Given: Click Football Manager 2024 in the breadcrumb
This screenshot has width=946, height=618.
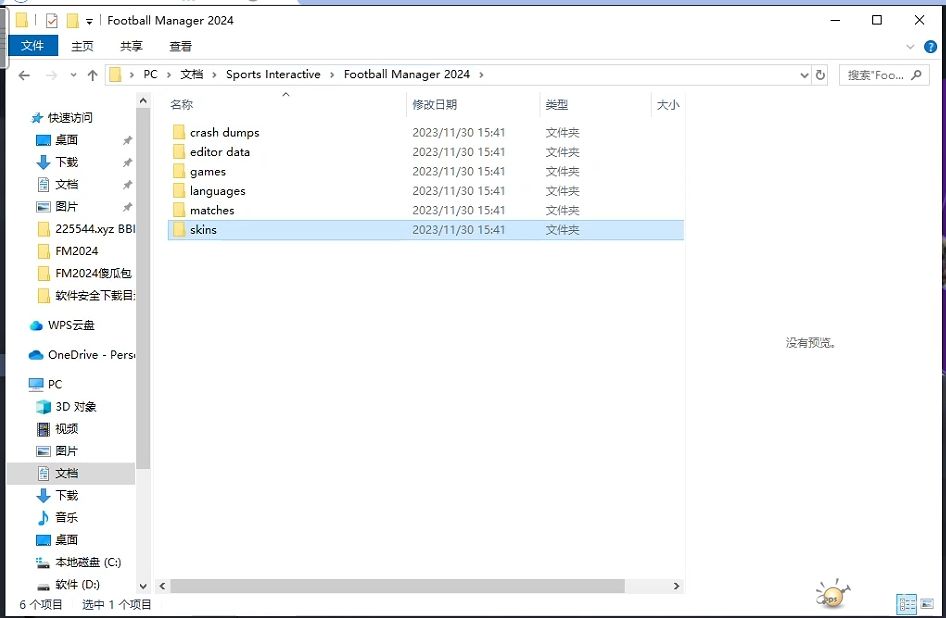Looking at the screenshot, I should (x=407, y=74).
